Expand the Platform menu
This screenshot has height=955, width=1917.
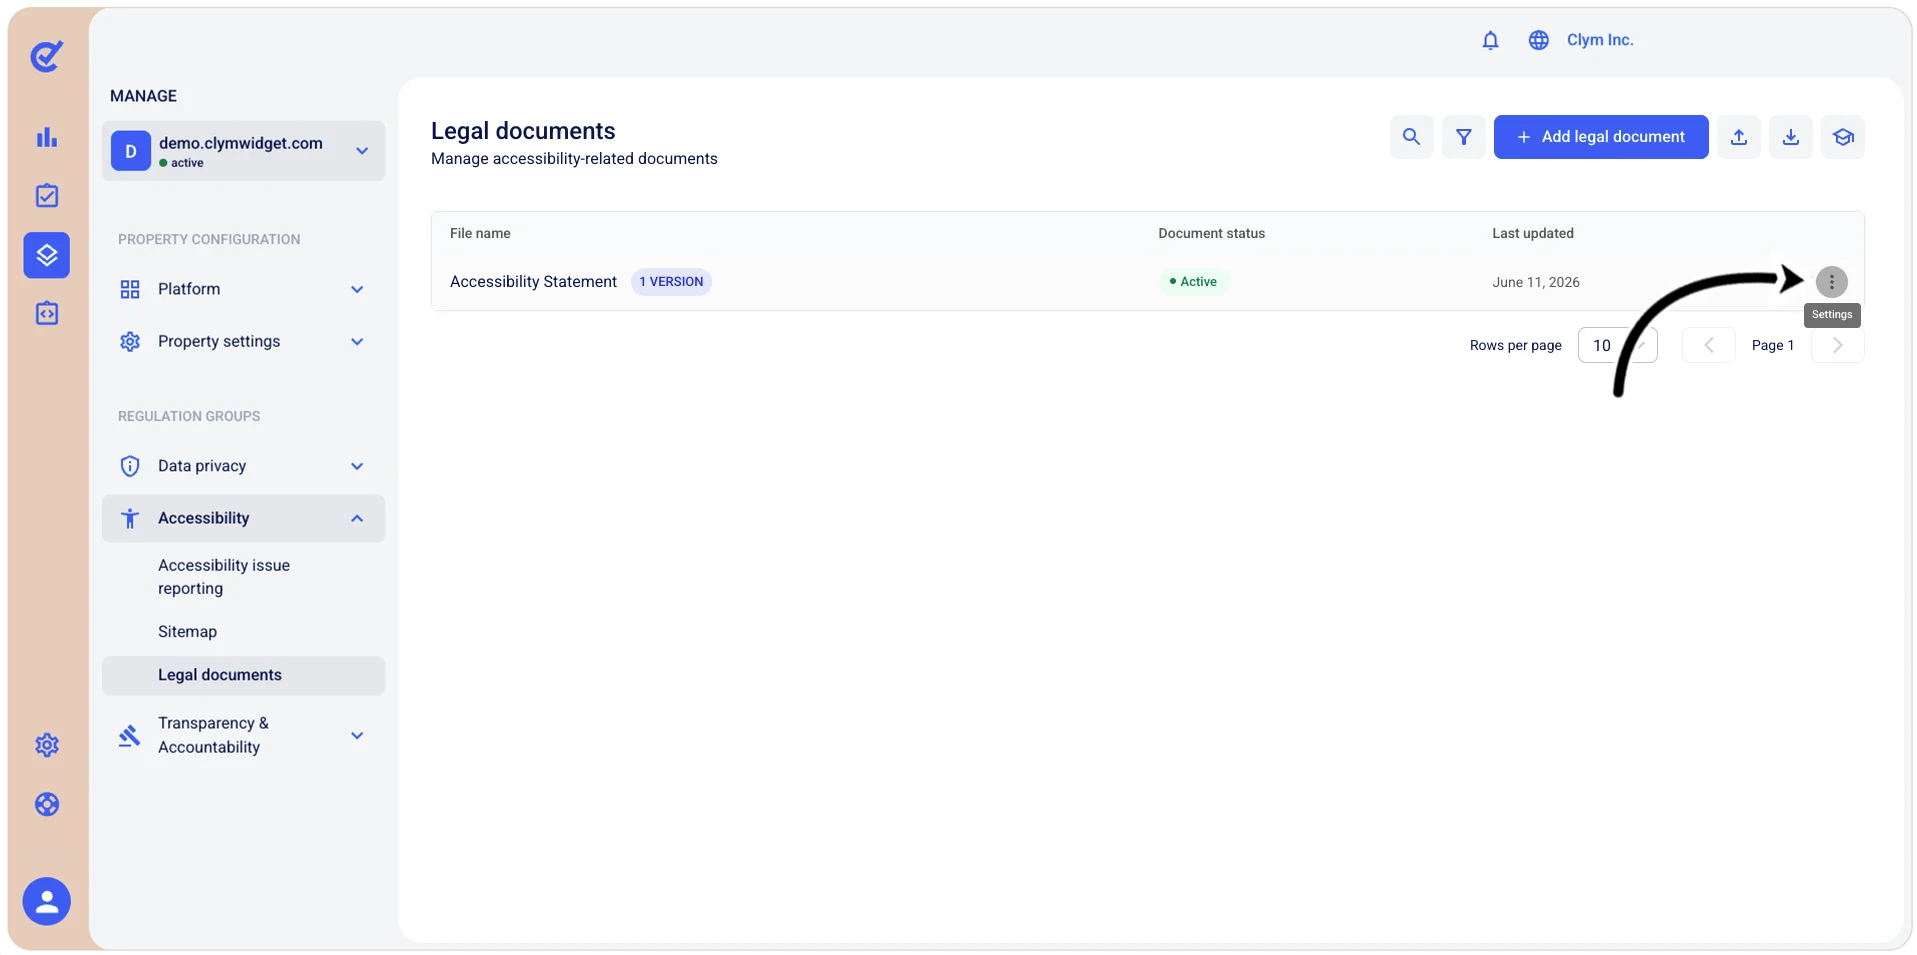pyautogui.click(x=243, y=289)
